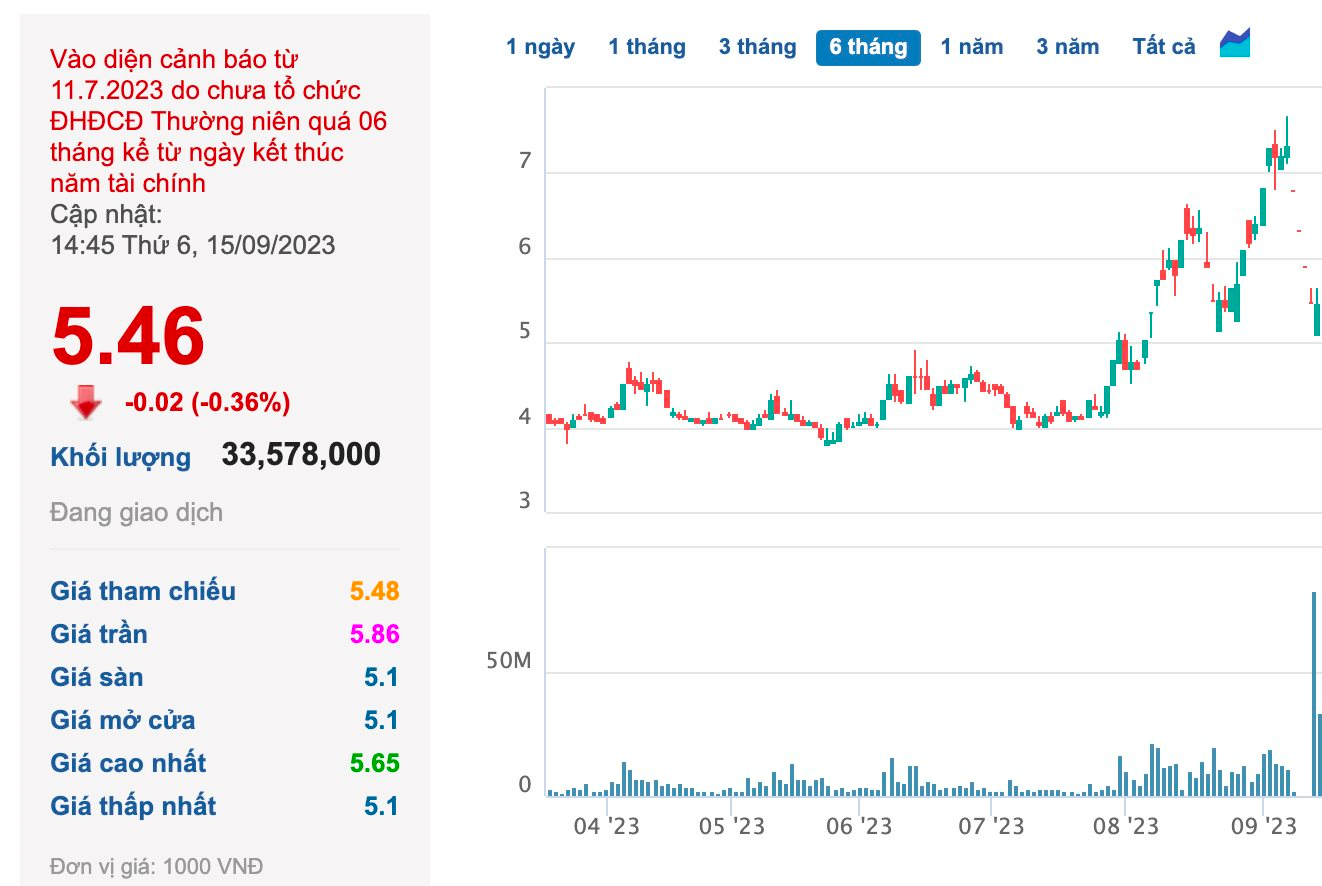Screen dimensions: 1322x886
Task: Click the "Khối lượng" label
Action: pyautogui.click(x=120, y=457)
